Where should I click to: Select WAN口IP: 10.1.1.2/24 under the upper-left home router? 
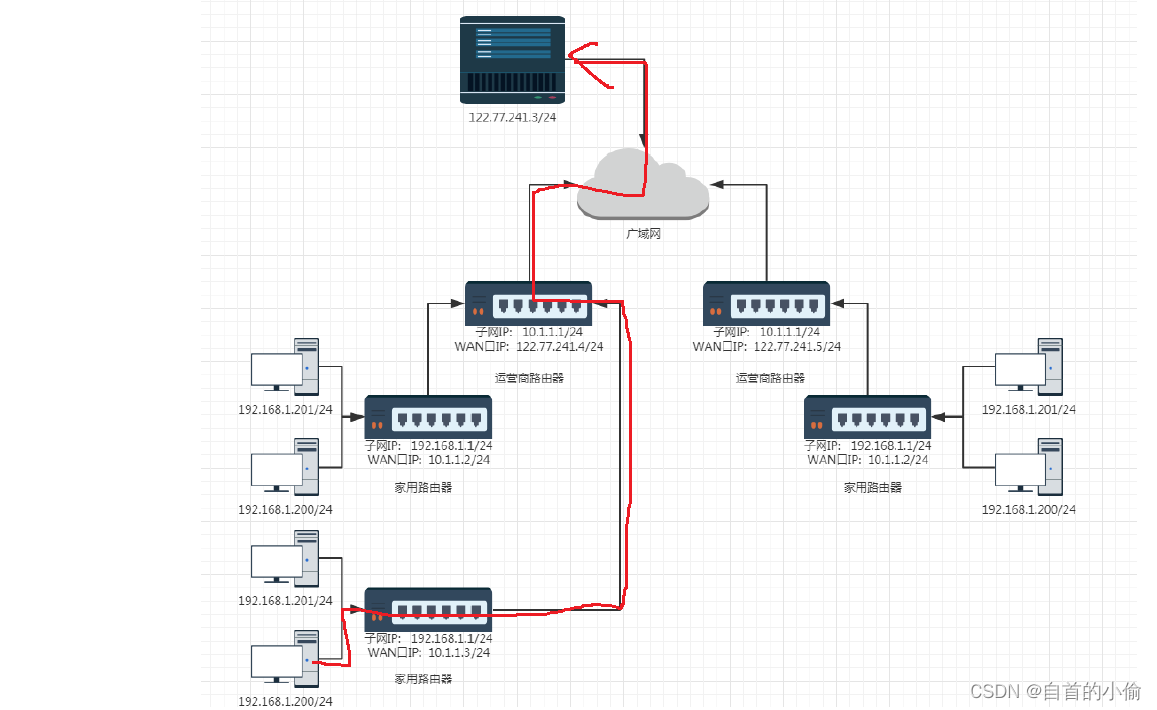(429, 460)
